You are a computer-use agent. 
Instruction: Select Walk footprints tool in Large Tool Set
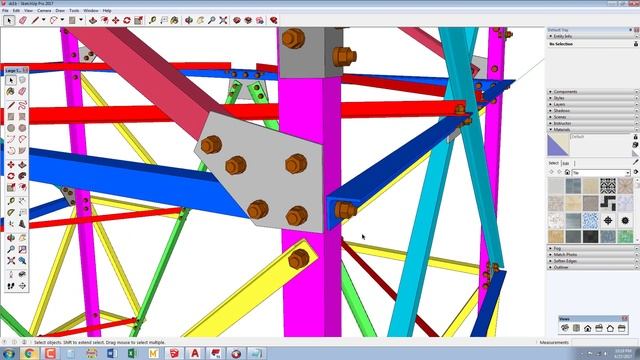point(11,286)
